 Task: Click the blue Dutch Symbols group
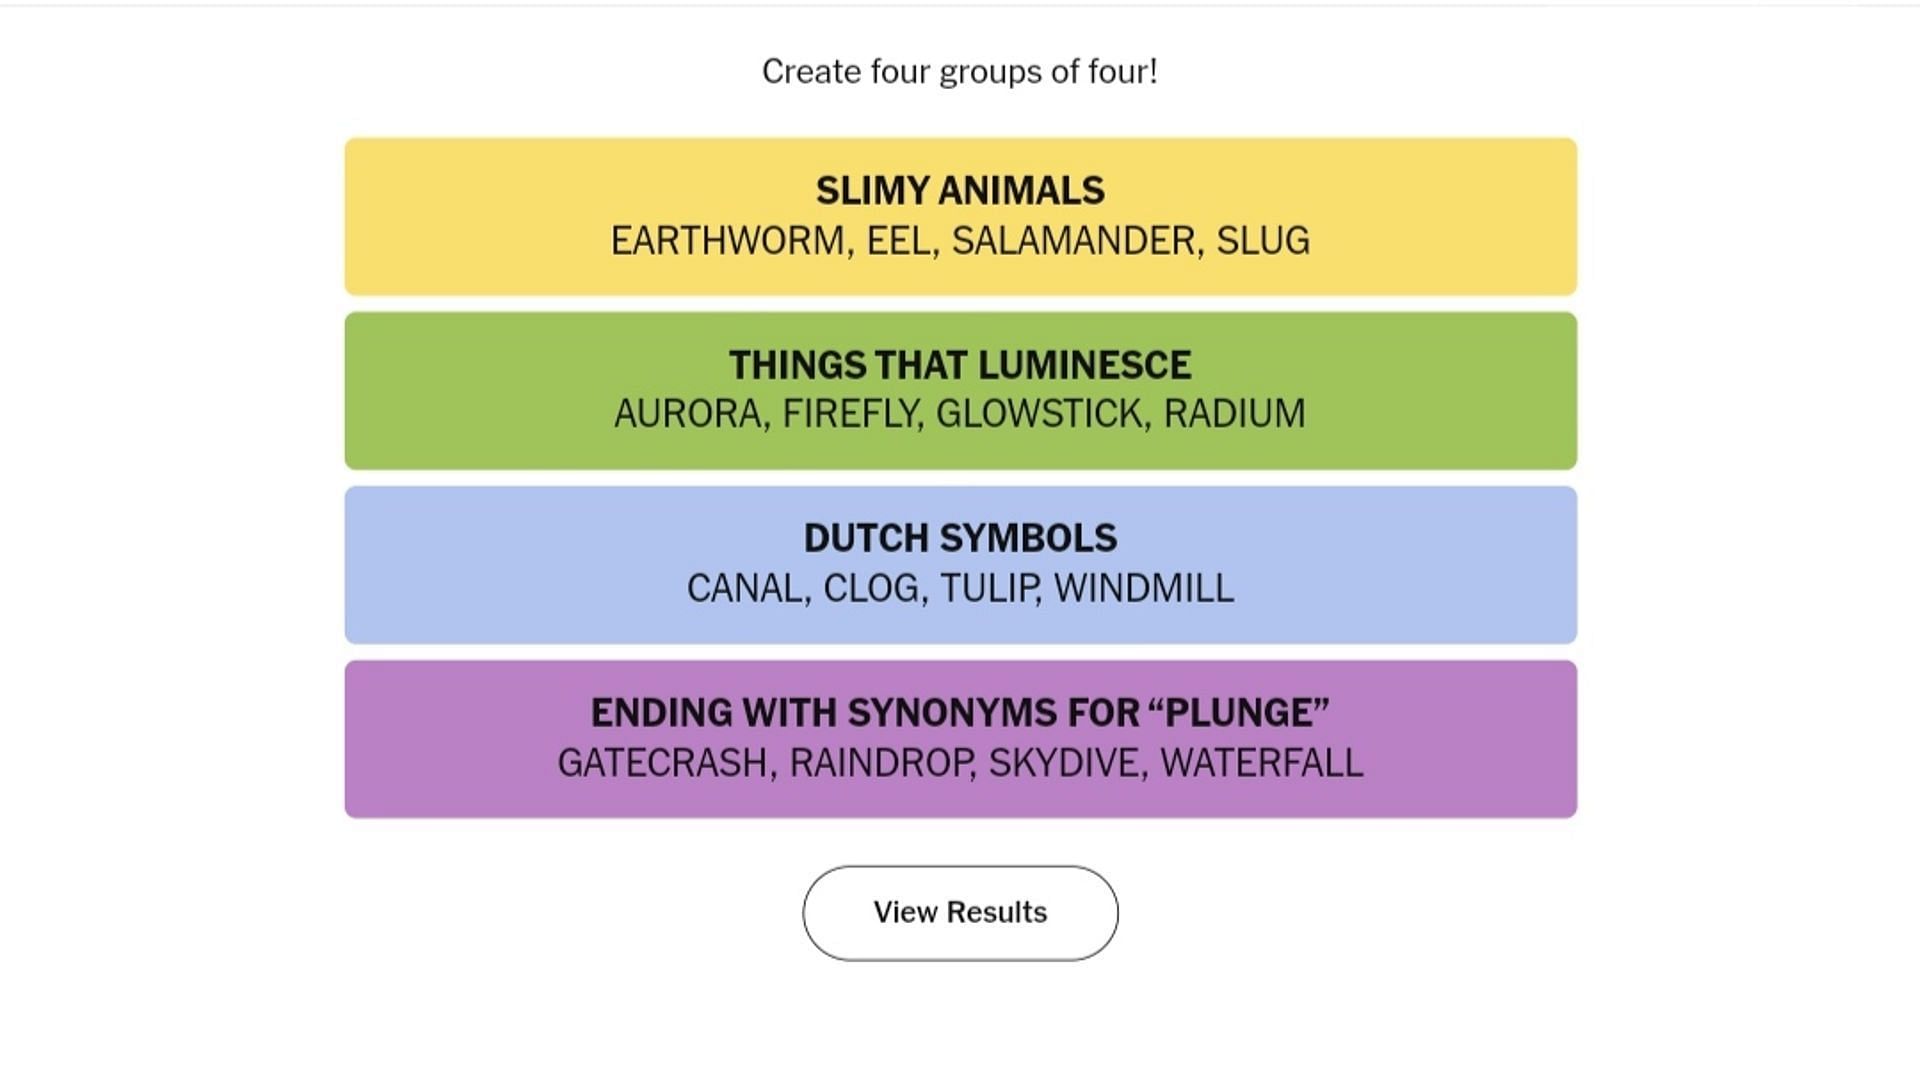pos(960,564)
